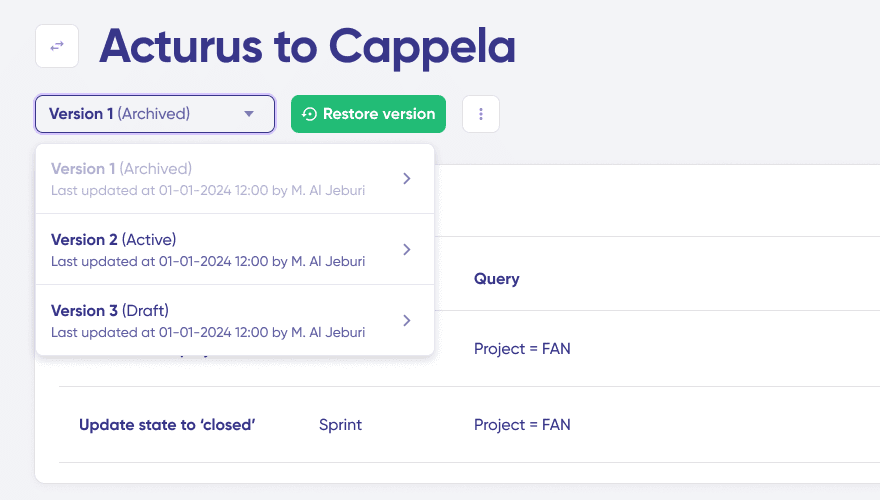Click the chevron arrow on Version 2 row
The image size is (880, 500).
point(406,250)
